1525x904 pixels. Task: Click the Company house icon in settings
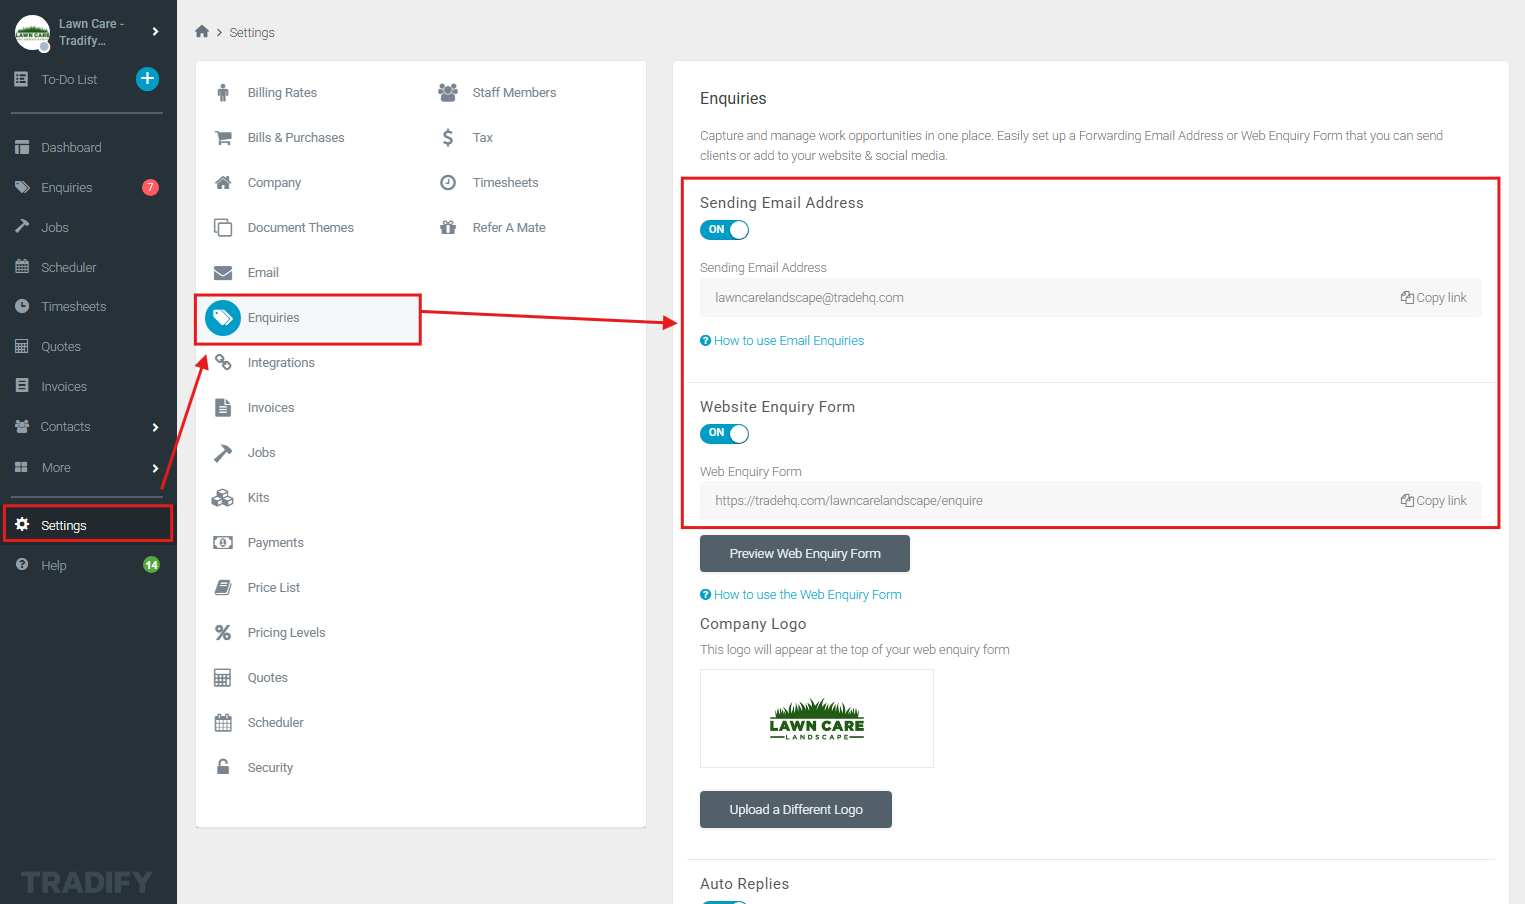coord(223,182)
